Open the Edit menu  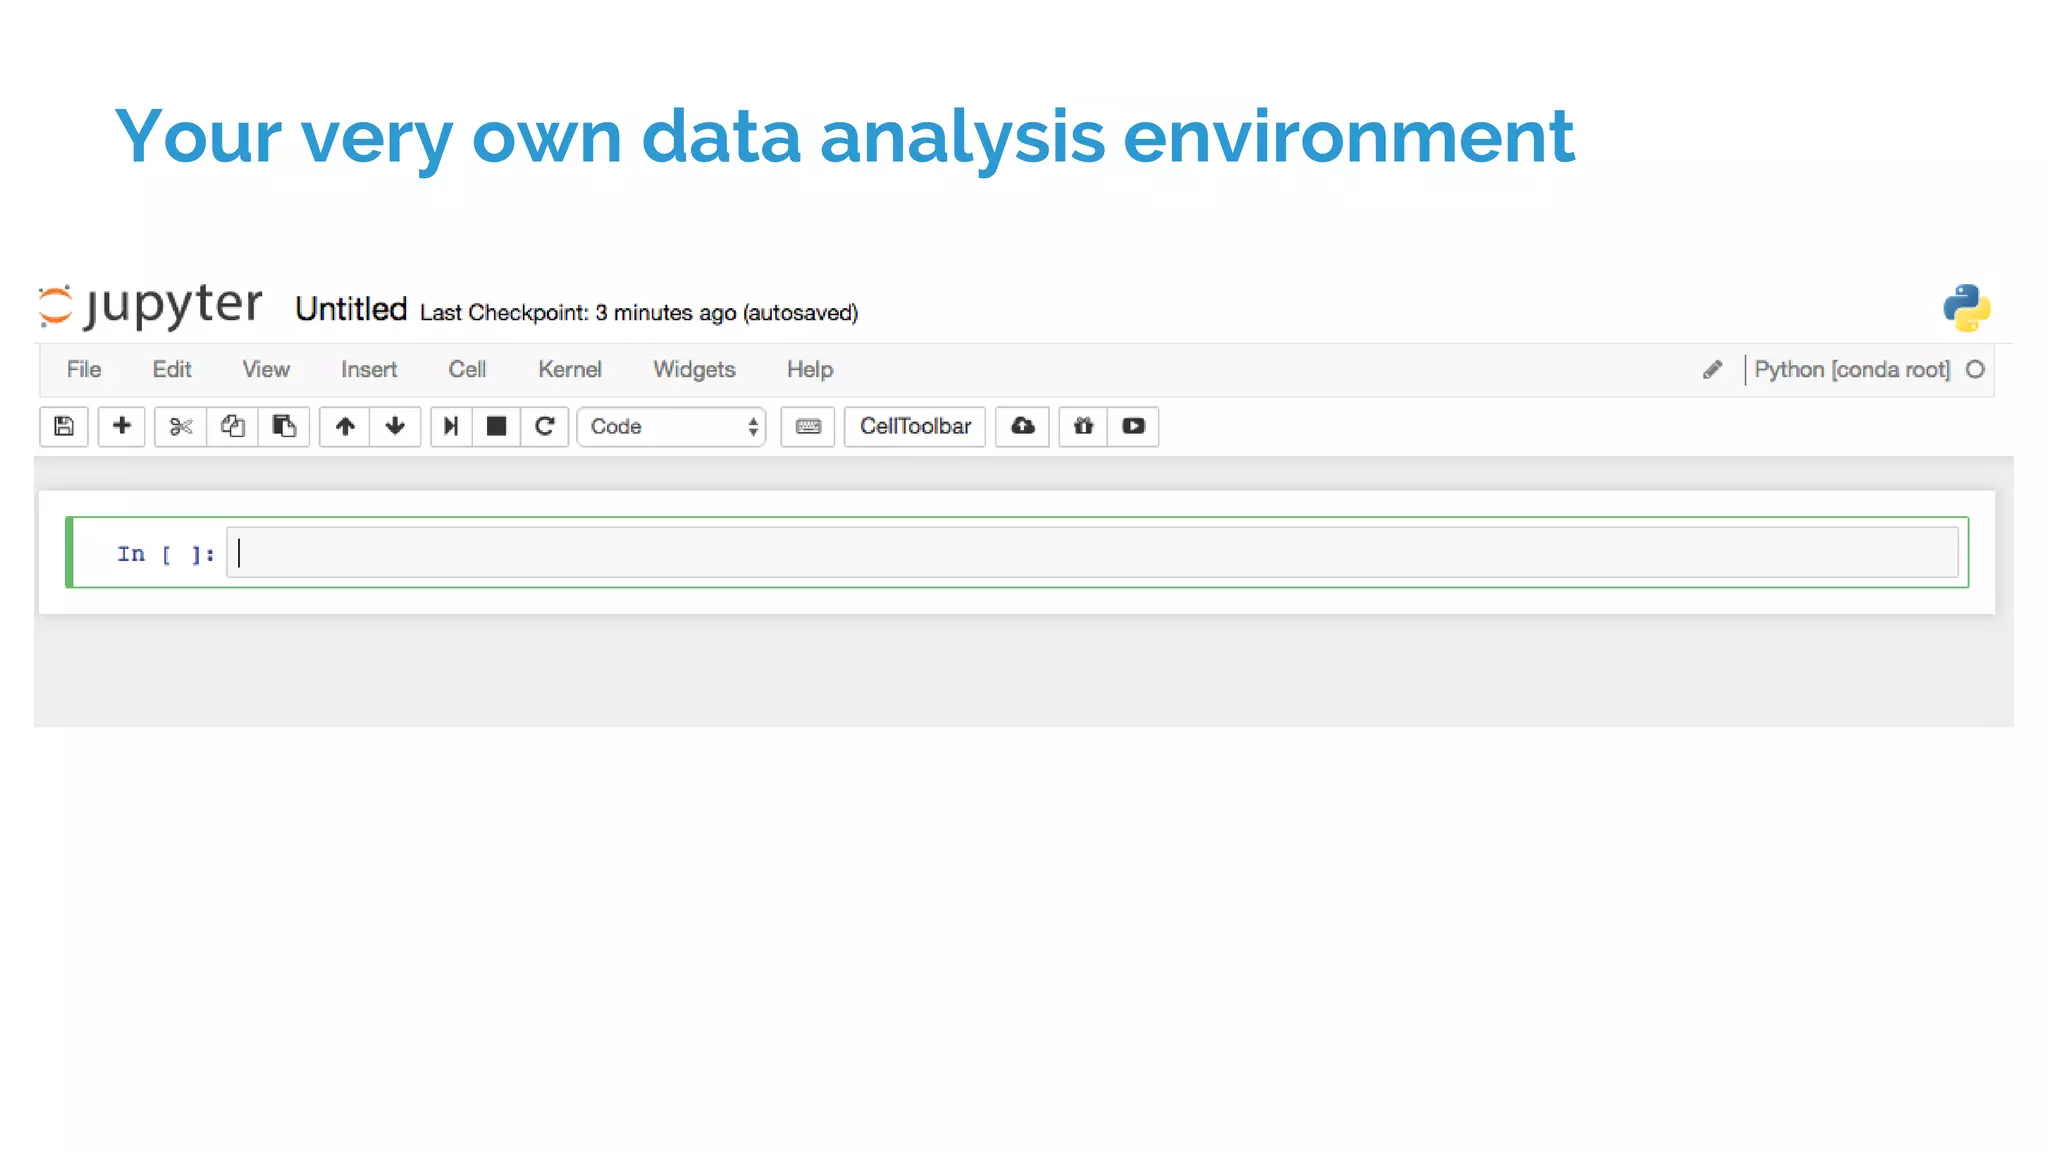172,370
